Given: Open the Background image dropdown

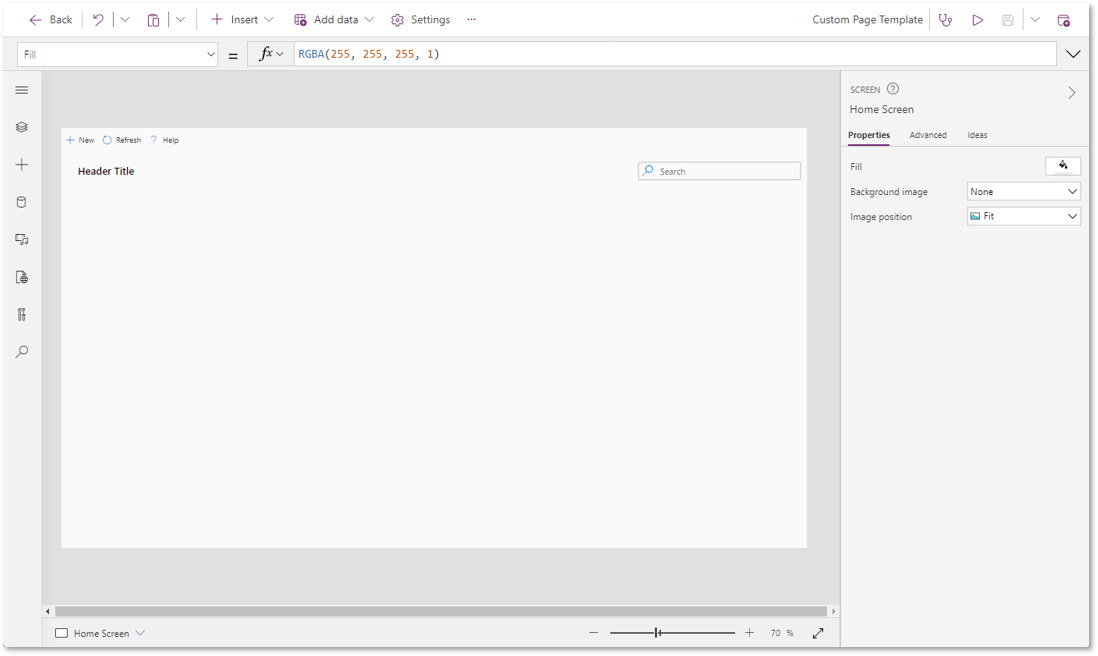Looking at the screenshot, I should point(1023,191).
